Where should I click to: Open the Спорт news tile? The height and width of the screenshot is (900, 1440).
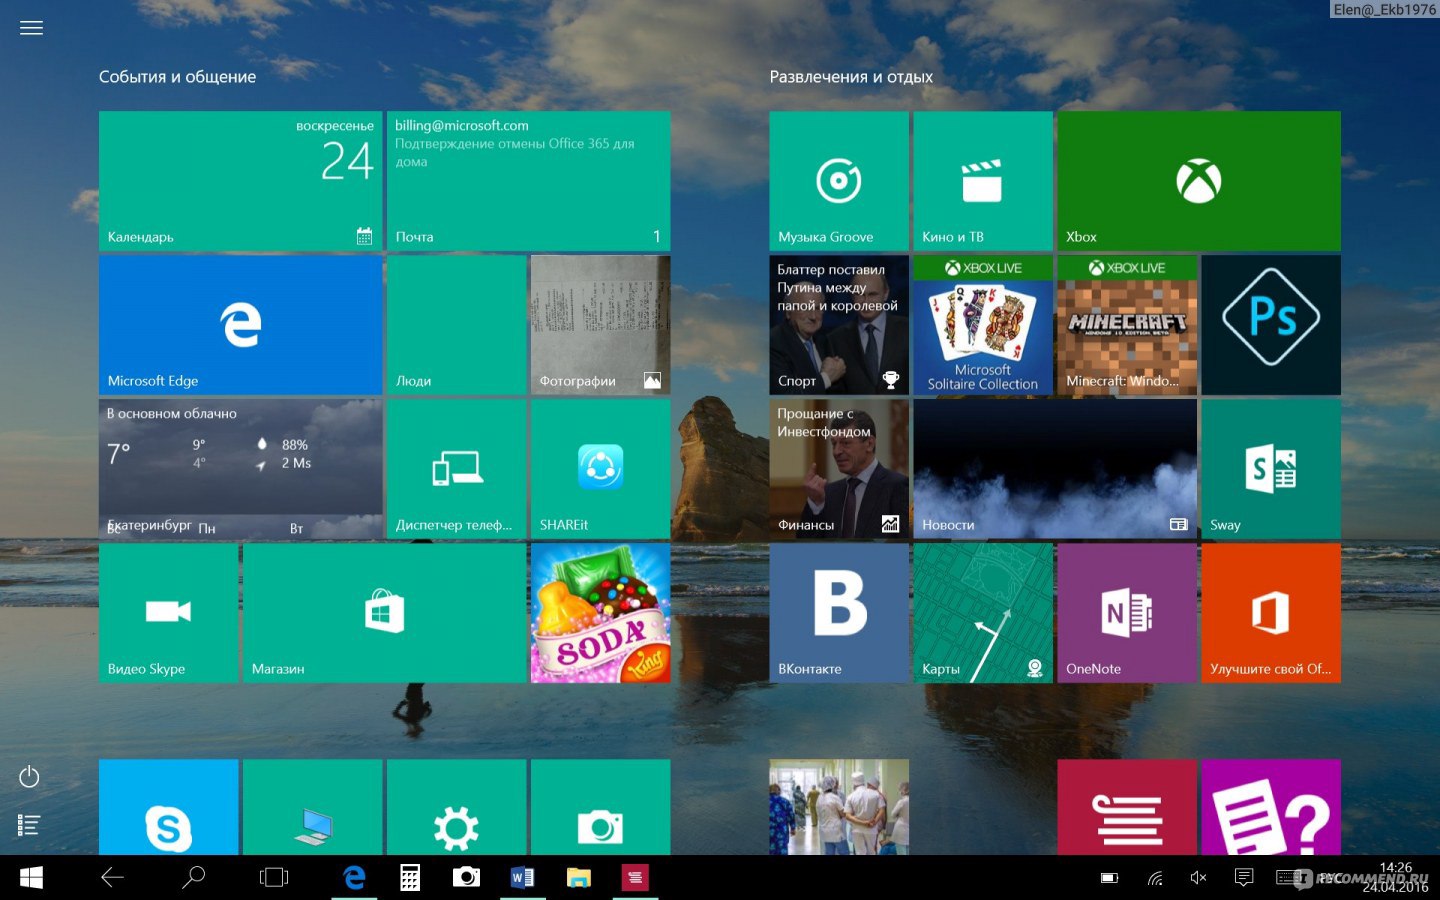click(x=839, y=324)
